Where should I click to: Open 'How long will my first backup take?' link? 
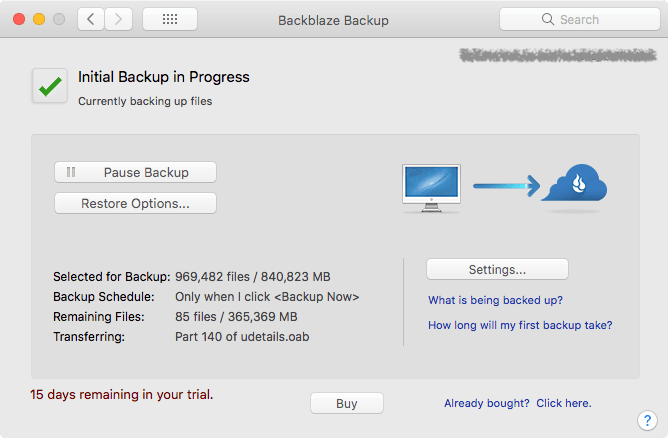coord(520,325)
